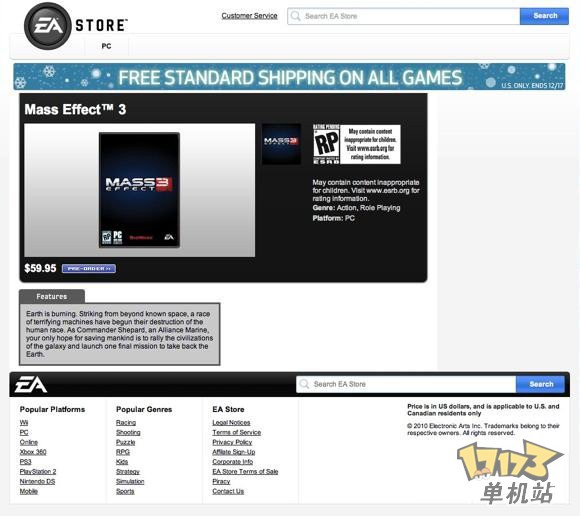
Task: Focus the top Search EA Store field
Action: (404, 16)
